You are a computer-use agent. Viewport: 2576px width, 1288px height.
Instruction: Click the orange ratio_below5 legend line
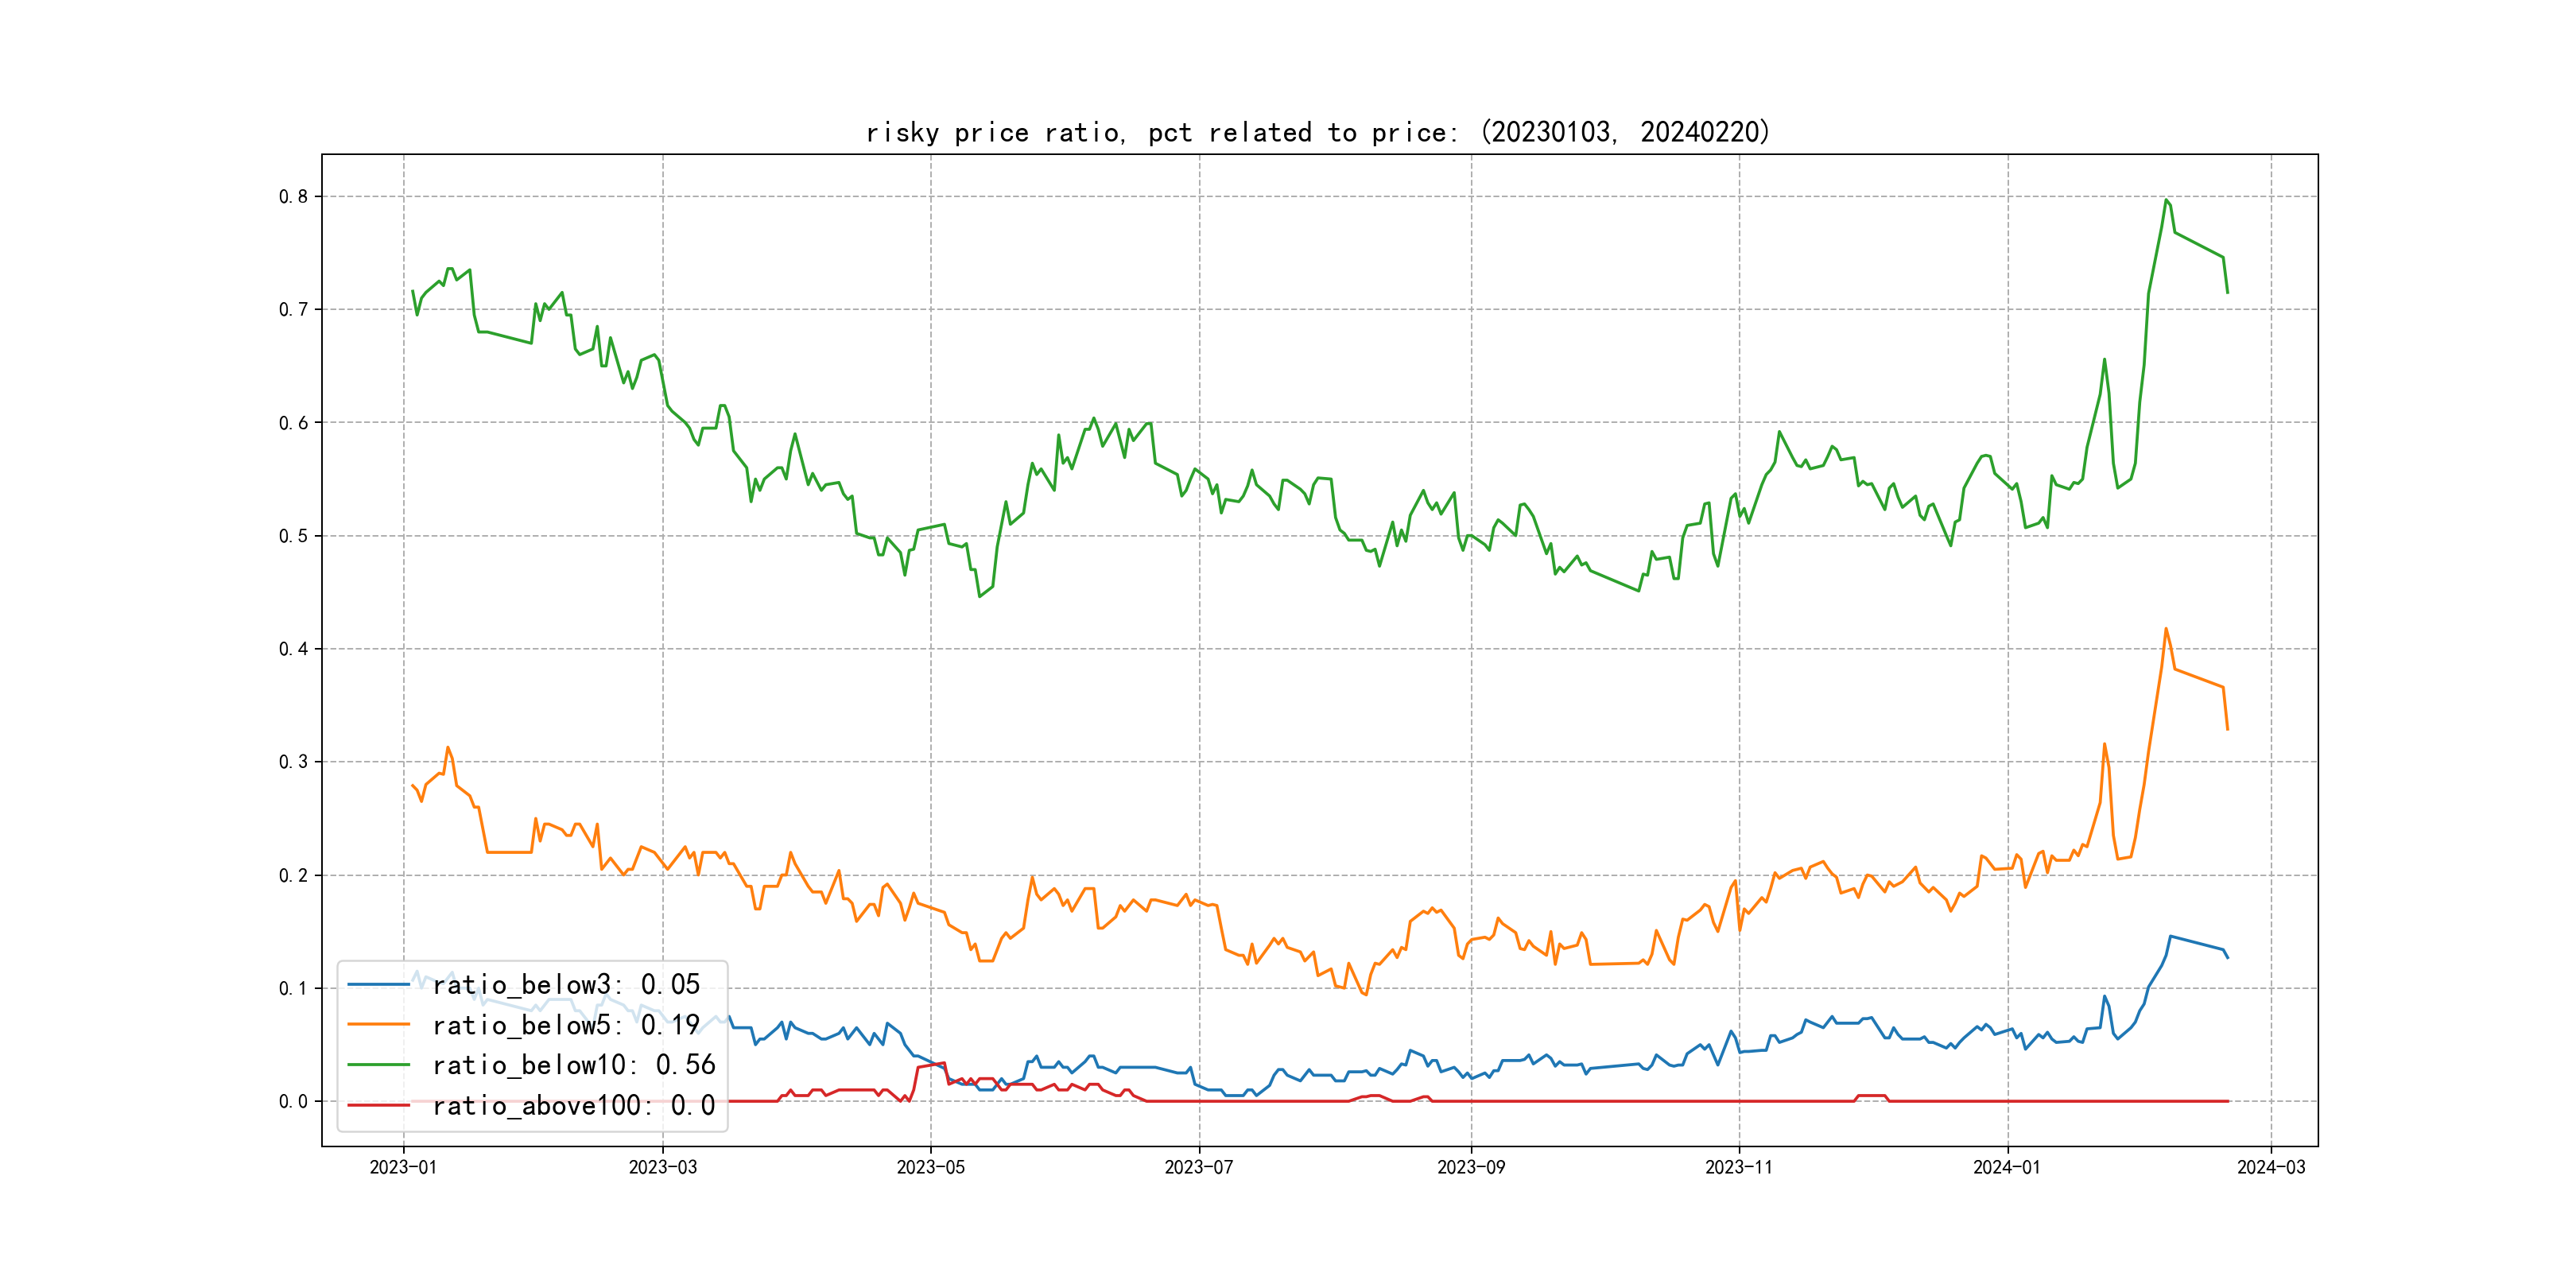(378, 1025)
